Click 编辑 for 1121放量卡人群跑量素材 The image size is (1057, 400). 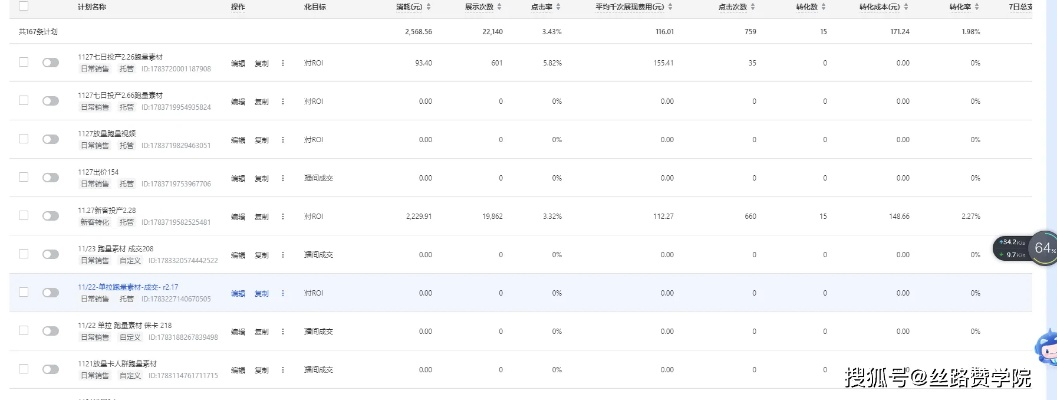[238, 370]
